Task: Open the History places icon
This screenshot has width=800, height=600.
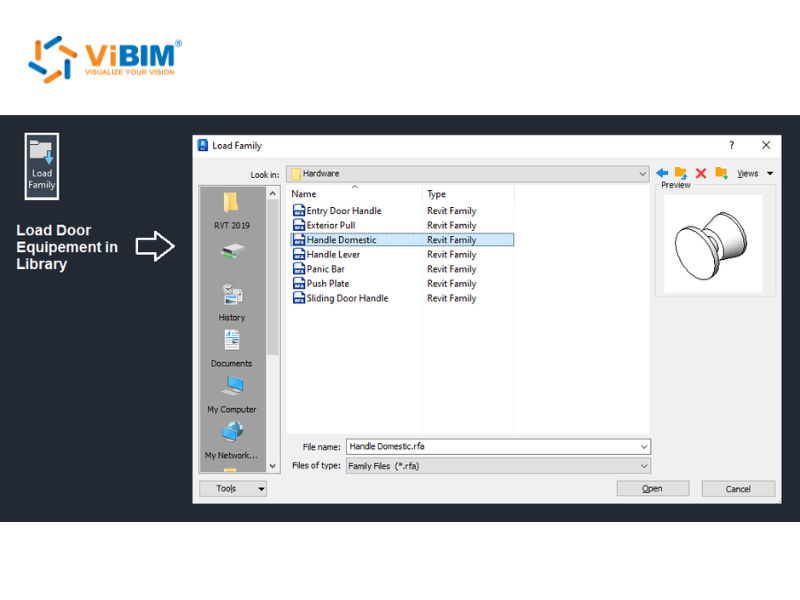Action: click(x=232, y=294)
